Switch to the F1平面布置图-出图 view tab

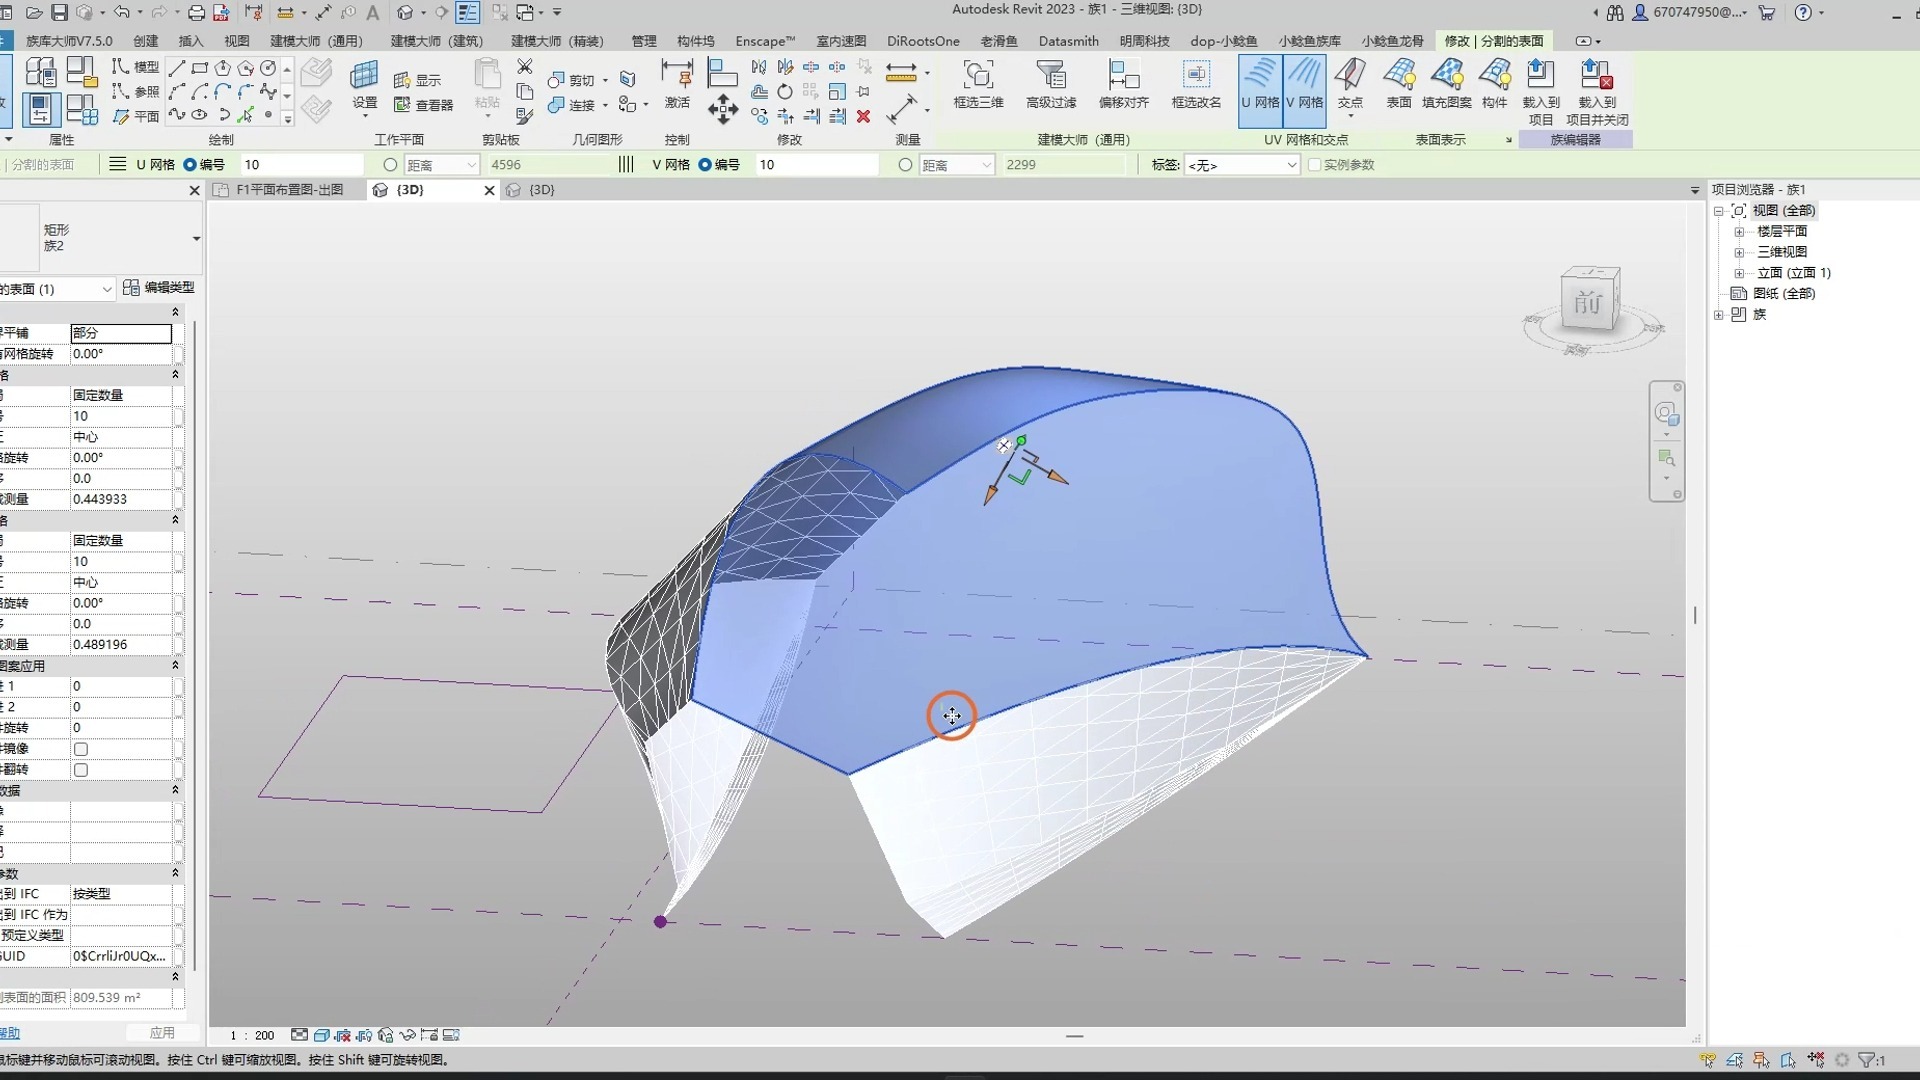click(288, 190)
